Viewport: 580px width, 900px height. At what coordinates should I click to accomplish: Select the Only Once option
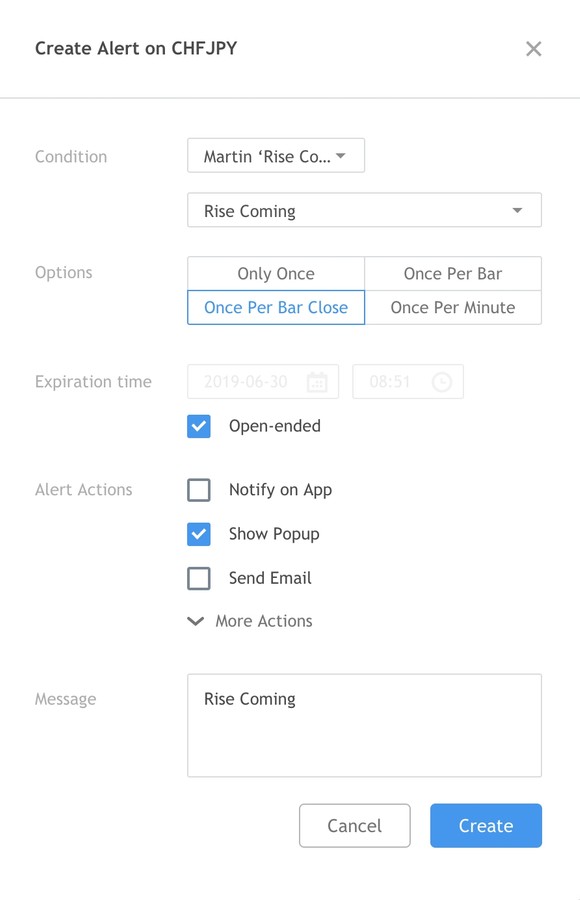(x=276, y=274)
